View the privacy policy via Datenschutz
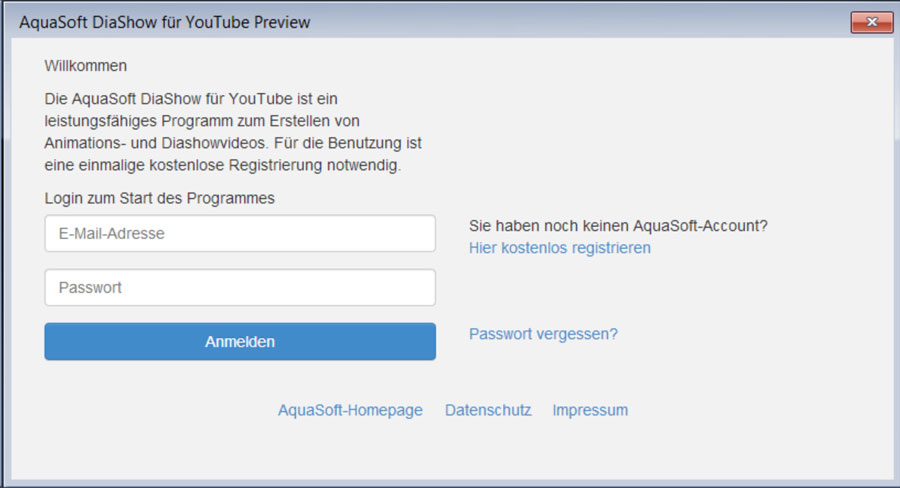This screenshot has height=488, width=900. pyautogui.click(x=488, y=410)
